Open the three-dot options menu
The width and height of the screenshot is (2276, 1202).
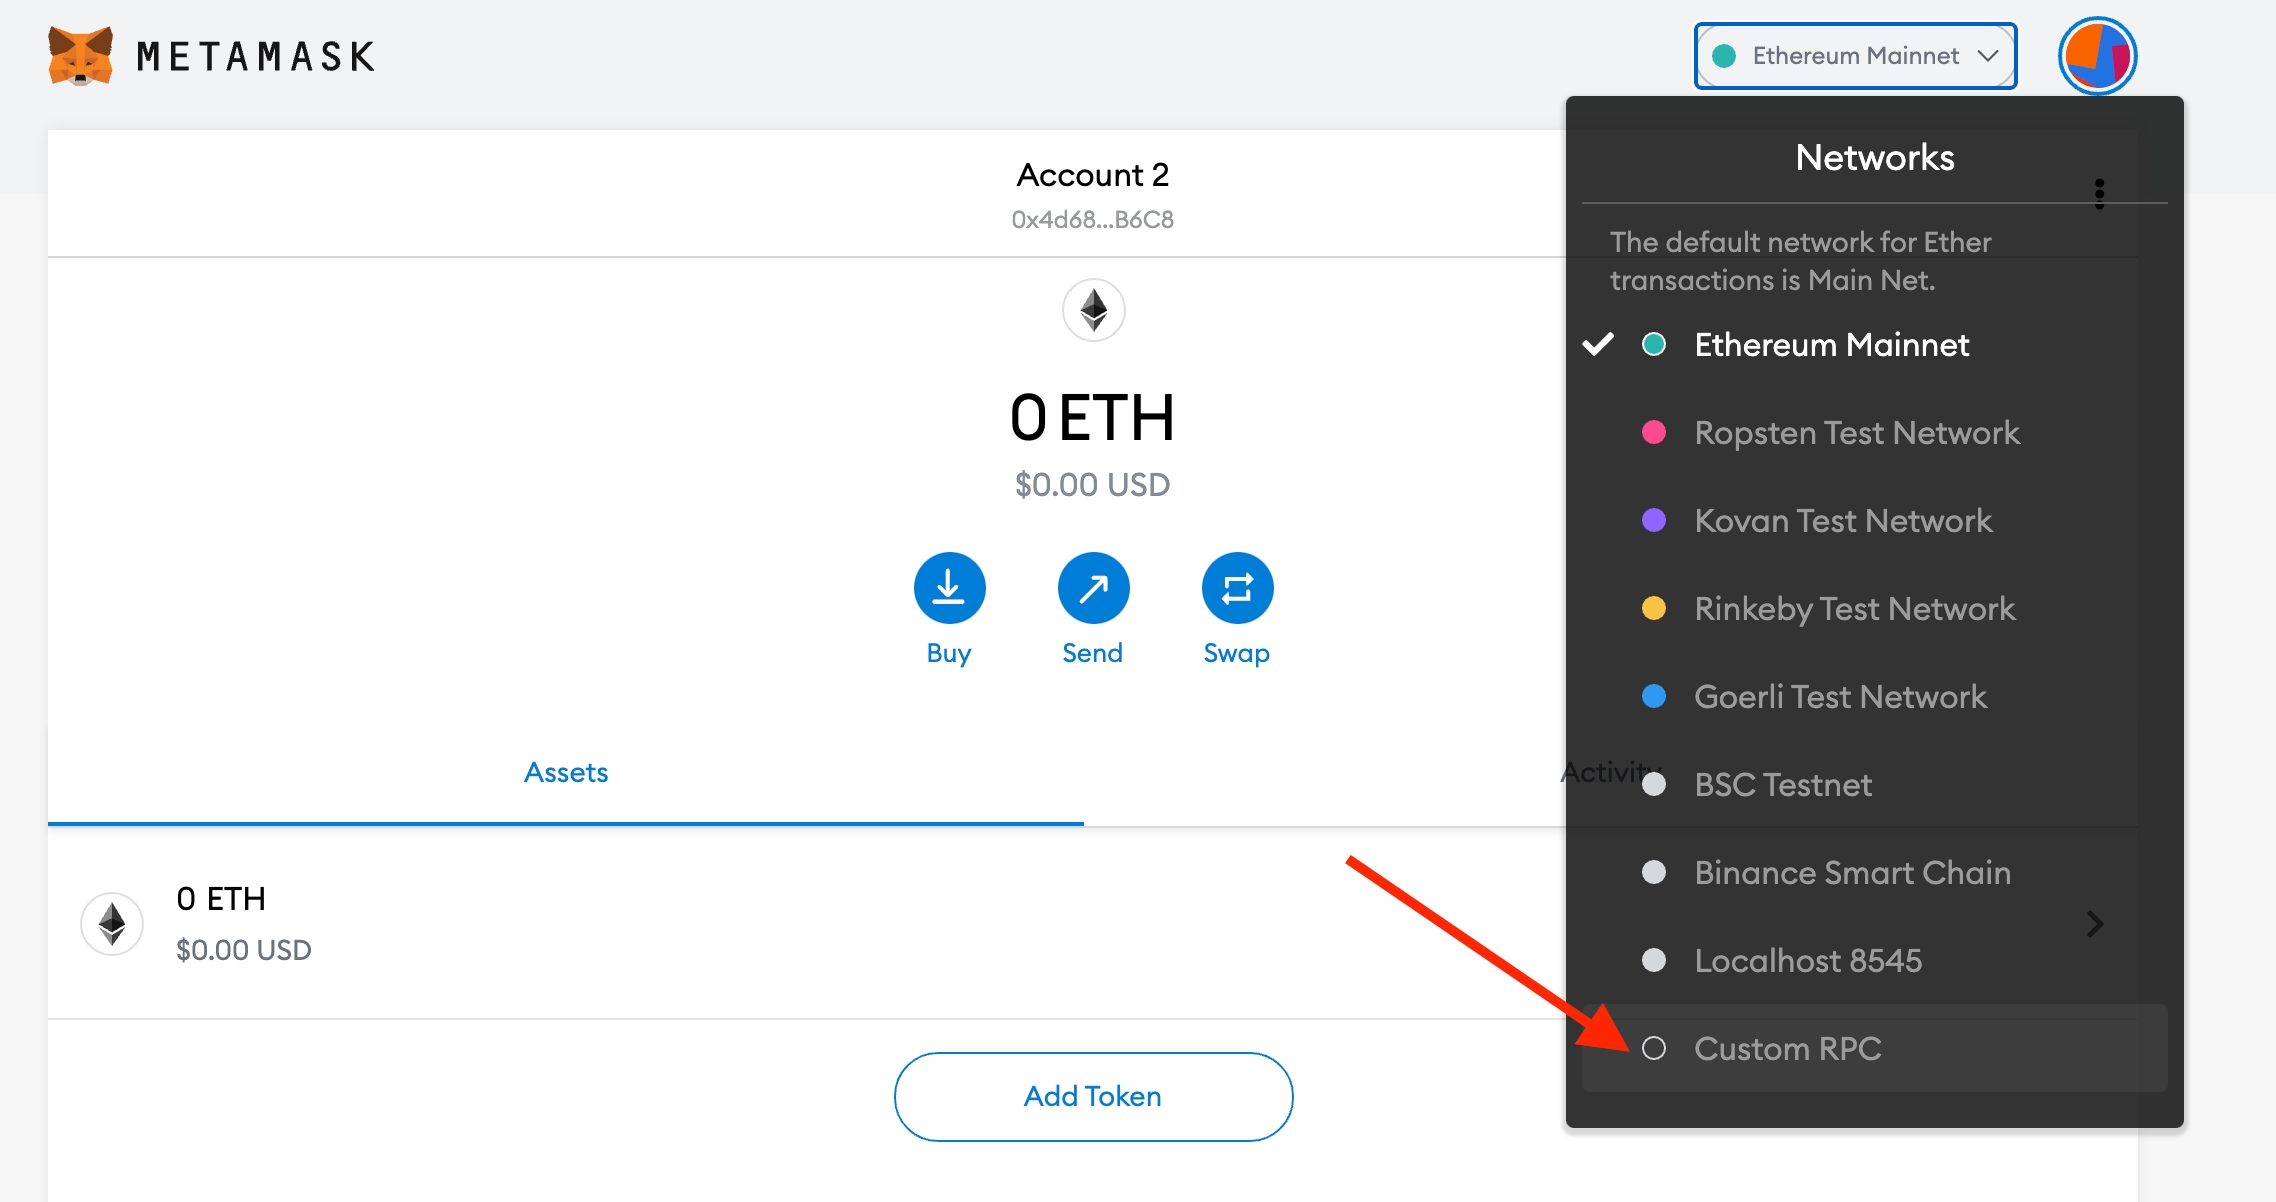click(x=2099, y=193)
